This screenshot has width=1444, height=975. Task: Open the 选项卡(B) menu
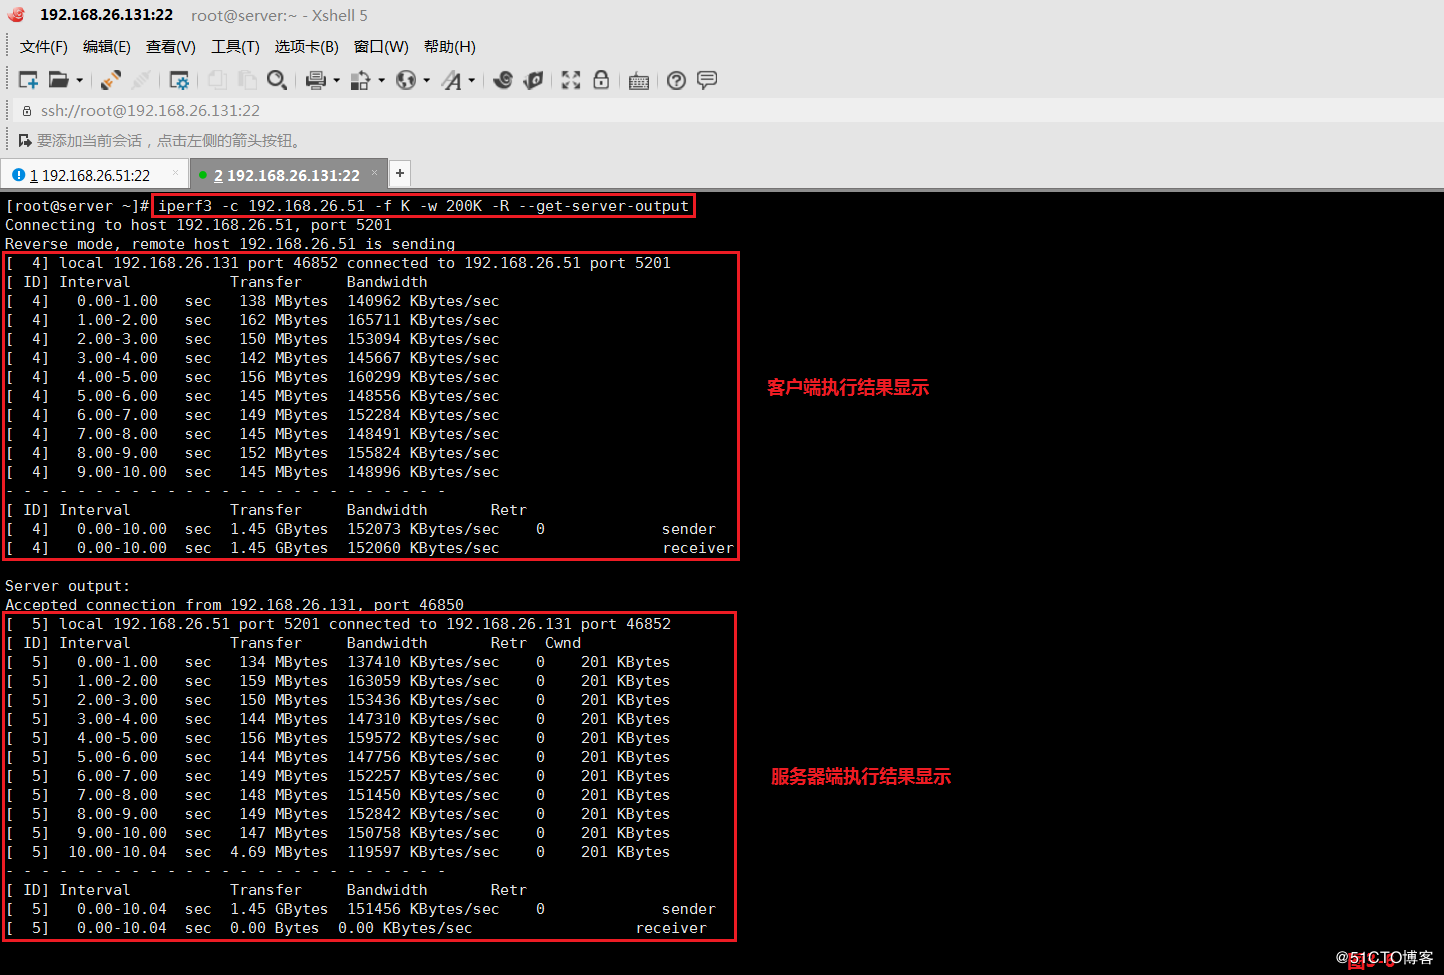(x=307, y=47)
